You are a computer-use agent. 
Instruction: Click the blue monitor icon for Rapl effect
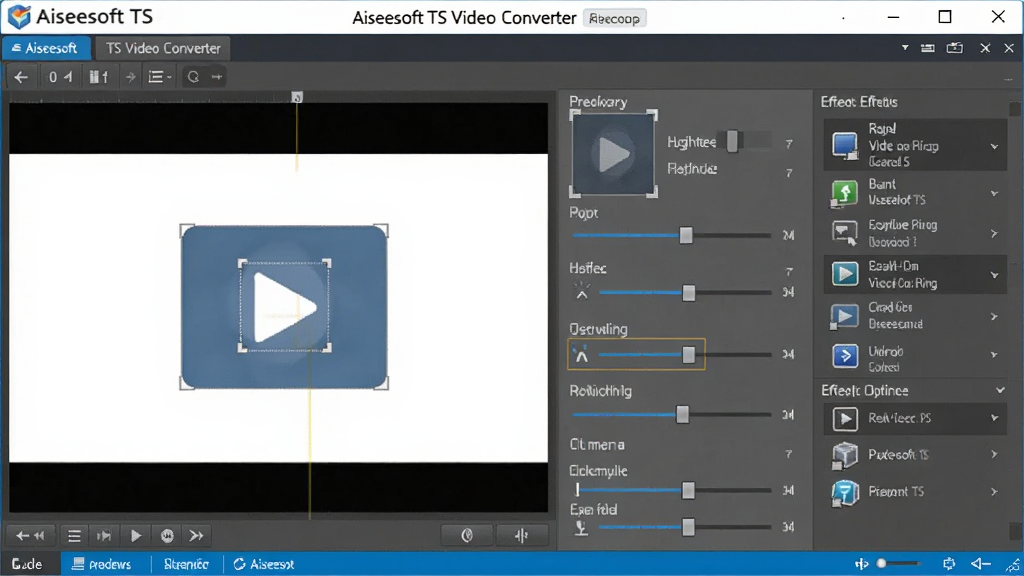pos(844,145)
